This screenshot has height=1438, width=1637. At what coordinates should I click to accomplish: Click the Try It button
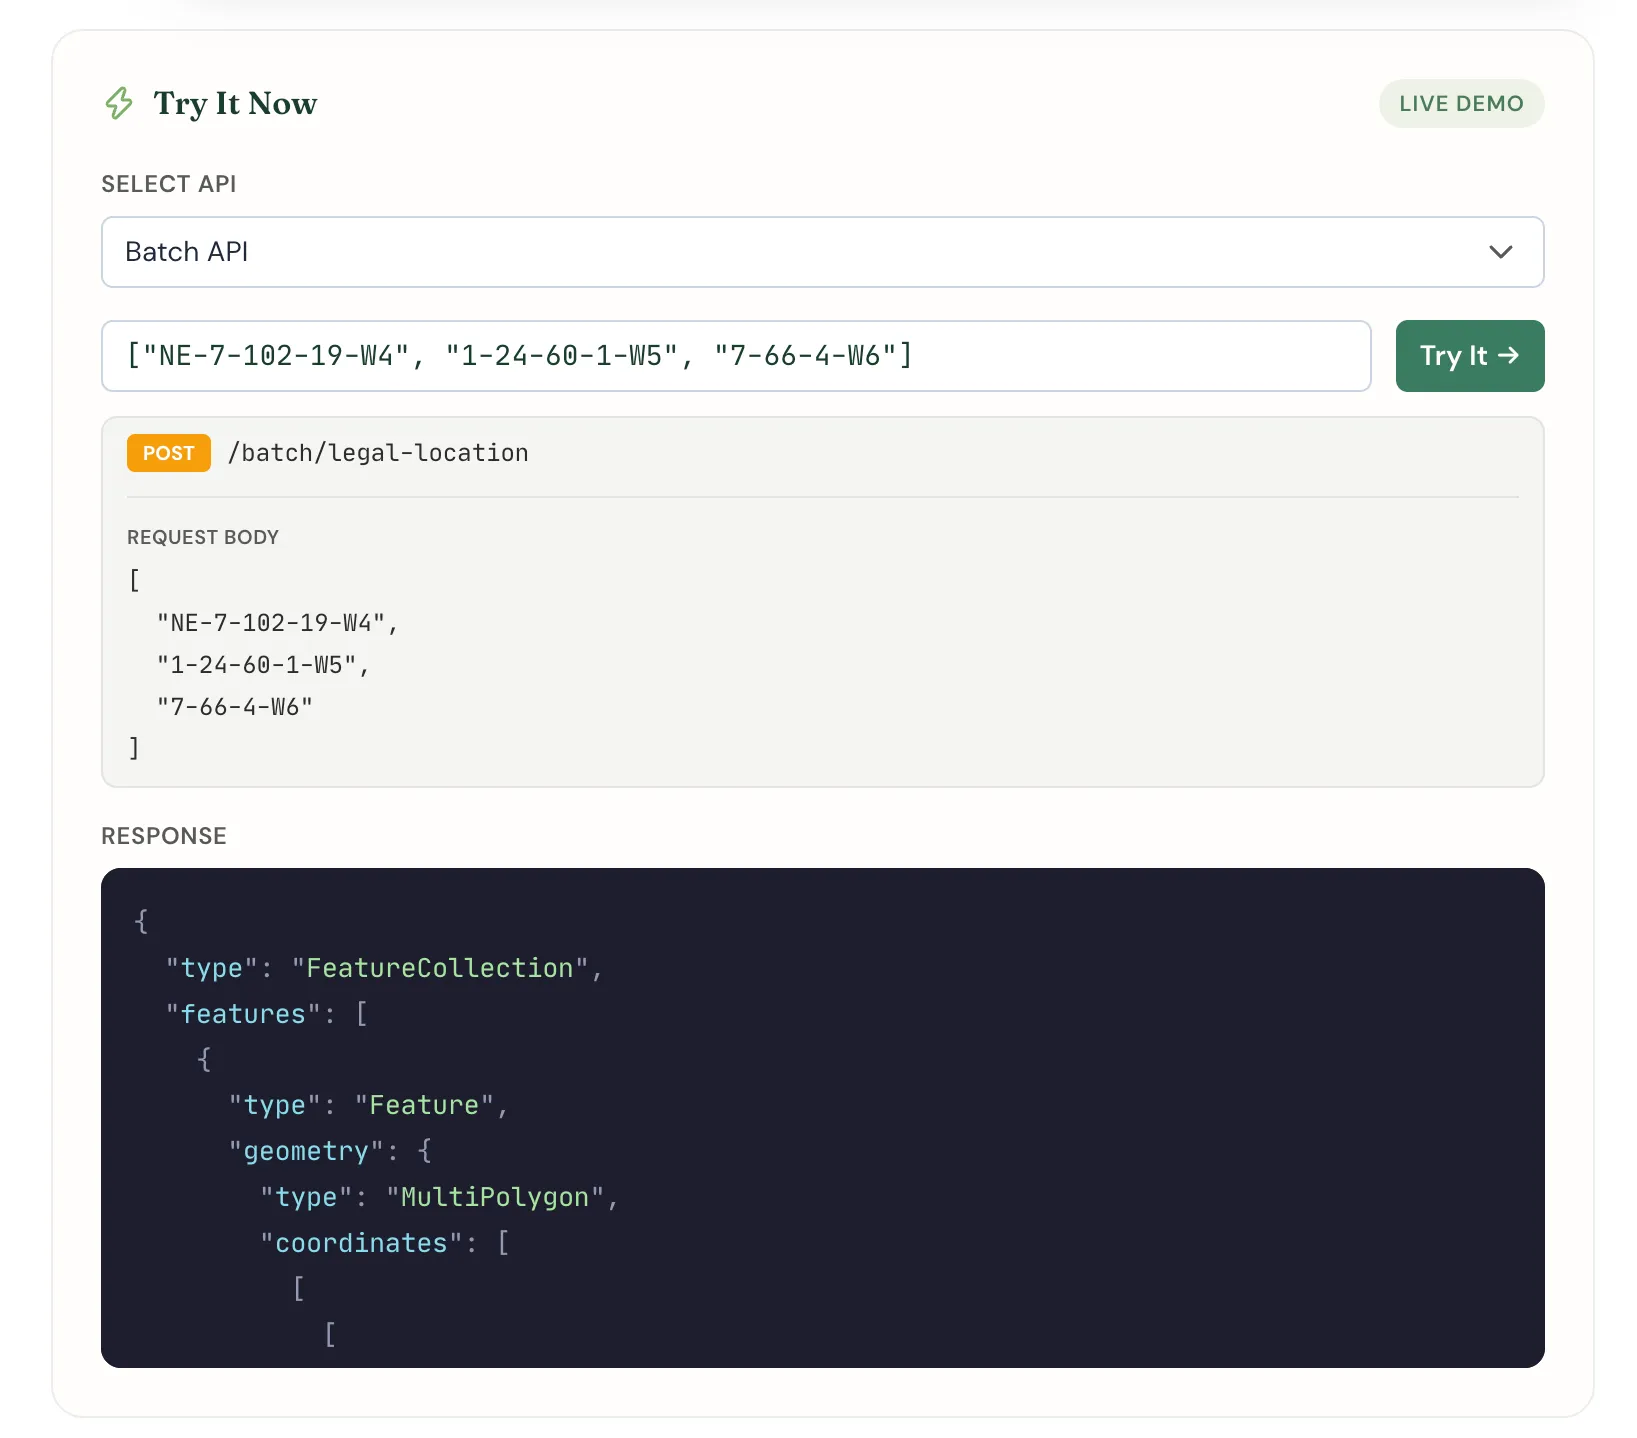[1469, 356]
